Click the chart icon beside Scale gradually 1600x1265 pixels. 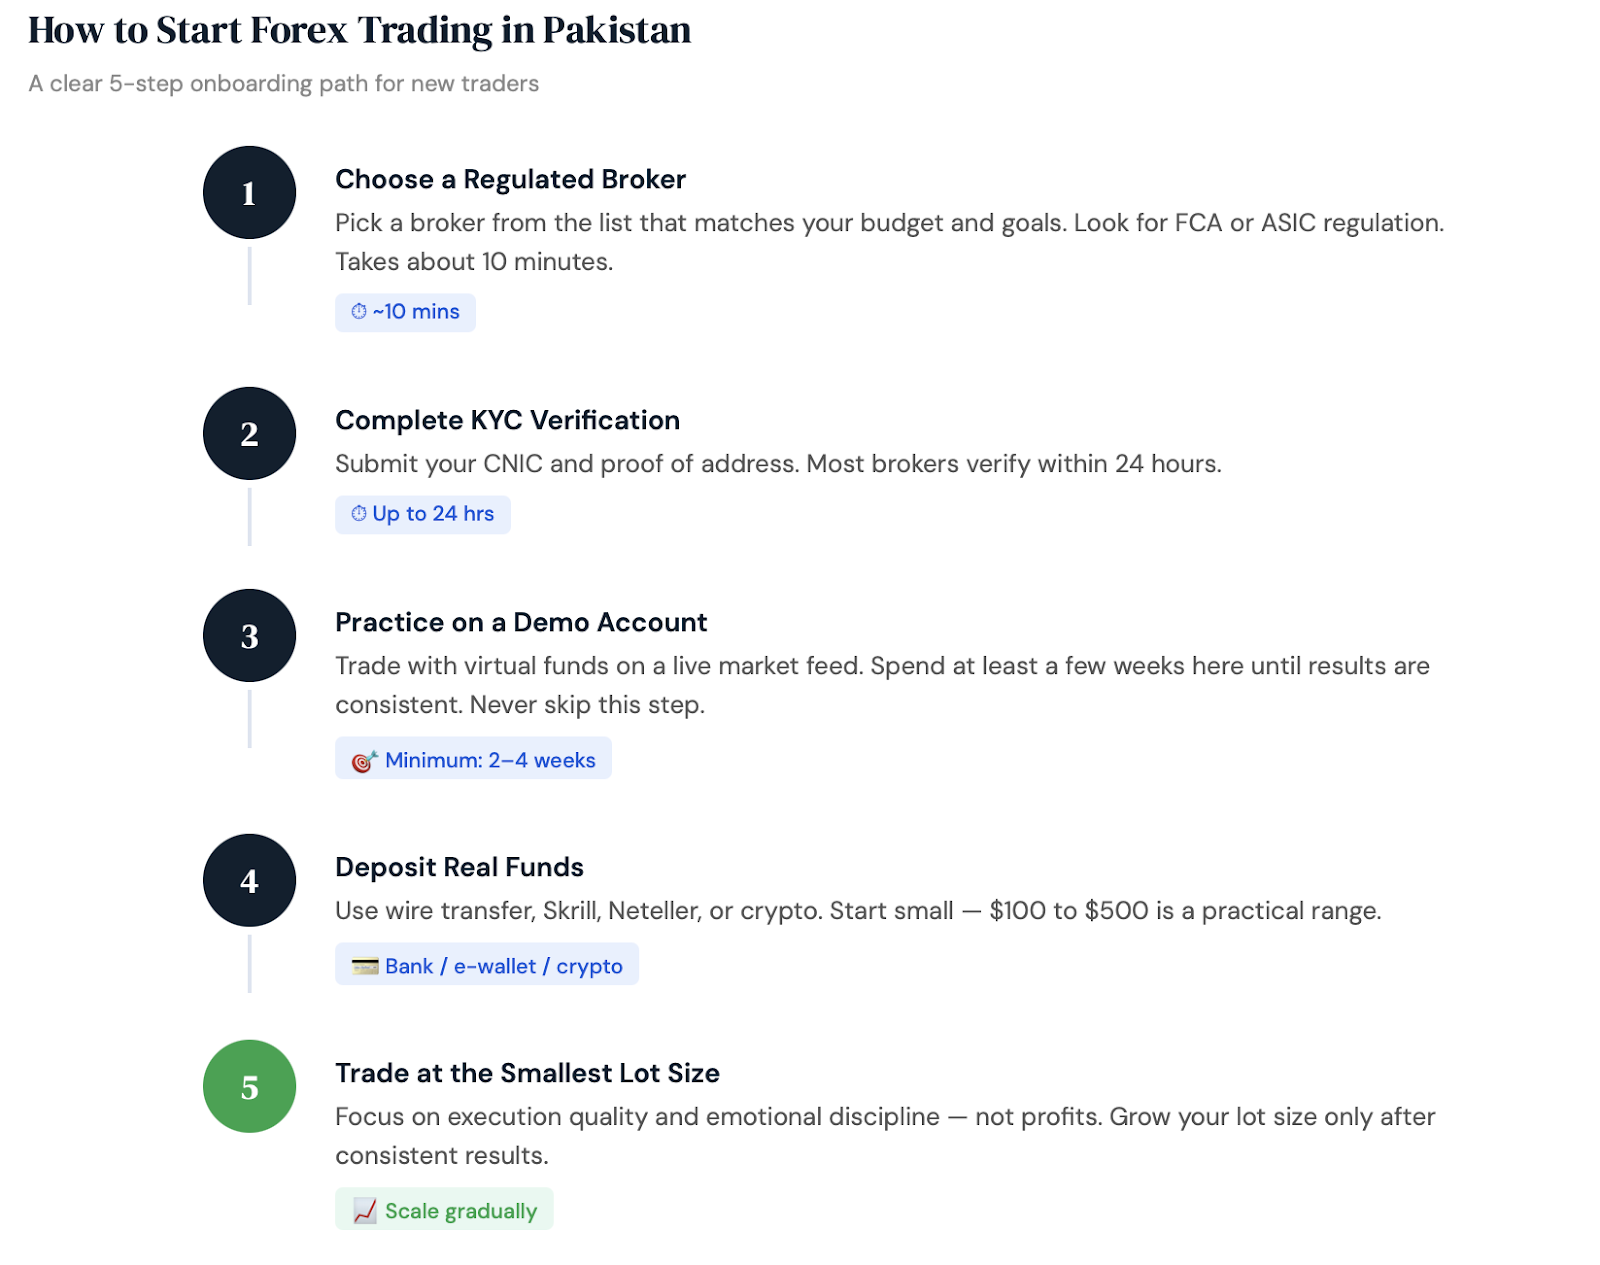(365, 1211)
